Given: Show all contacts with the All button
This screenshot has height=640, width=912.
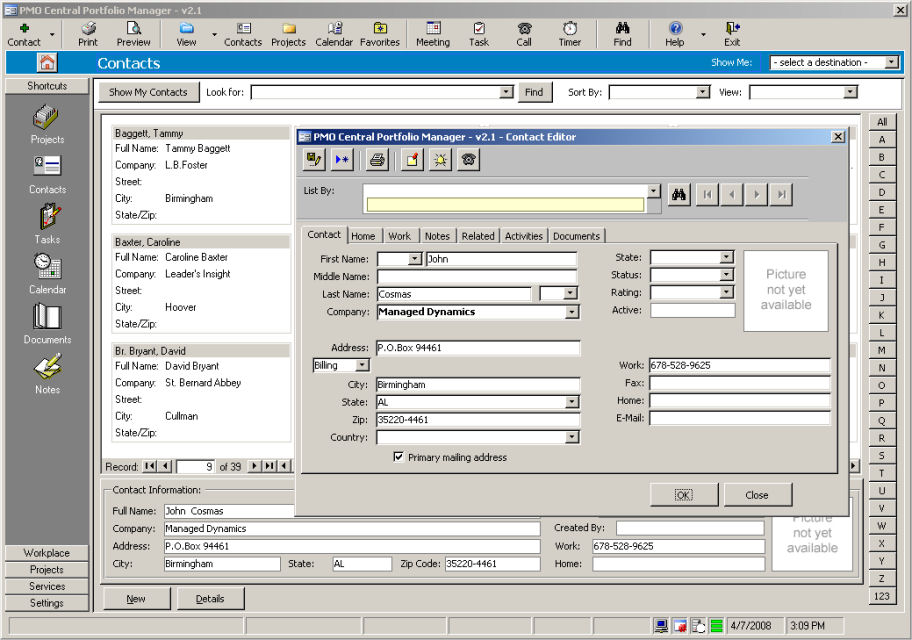Looking at the screenshot, I should [882, 122].
